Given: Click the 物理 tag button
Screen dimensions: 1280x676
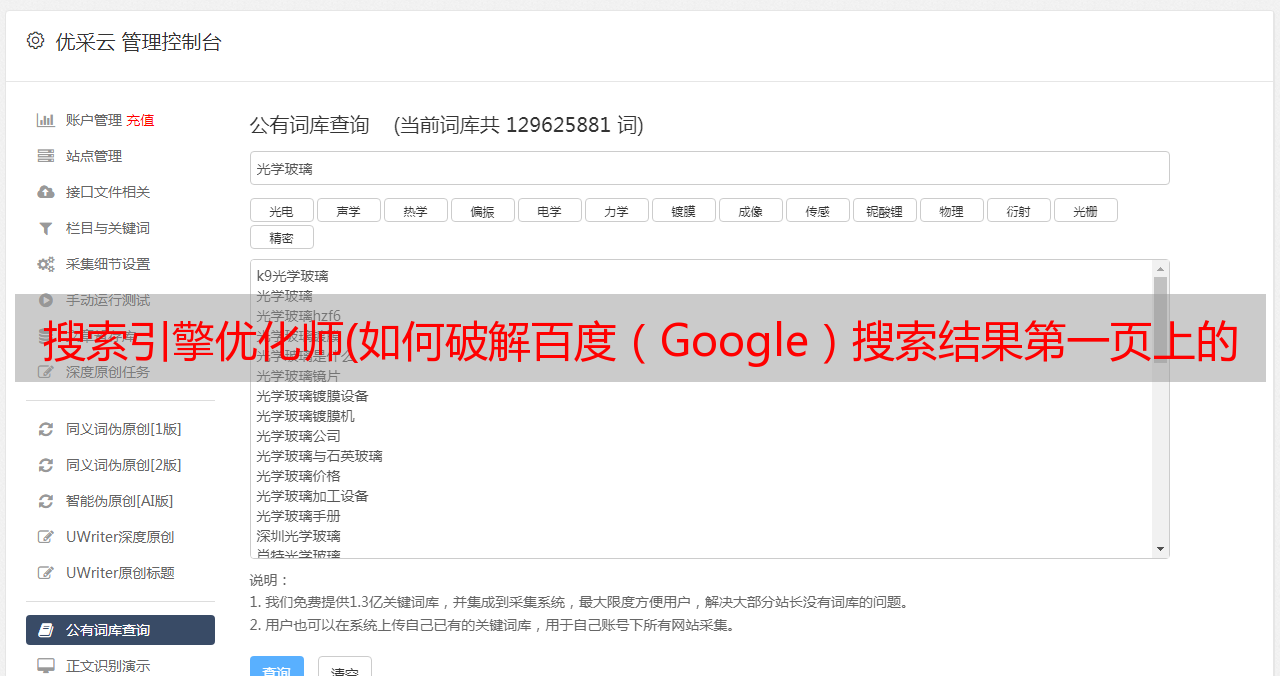Looking at the screenshot, I should [951, 210].
